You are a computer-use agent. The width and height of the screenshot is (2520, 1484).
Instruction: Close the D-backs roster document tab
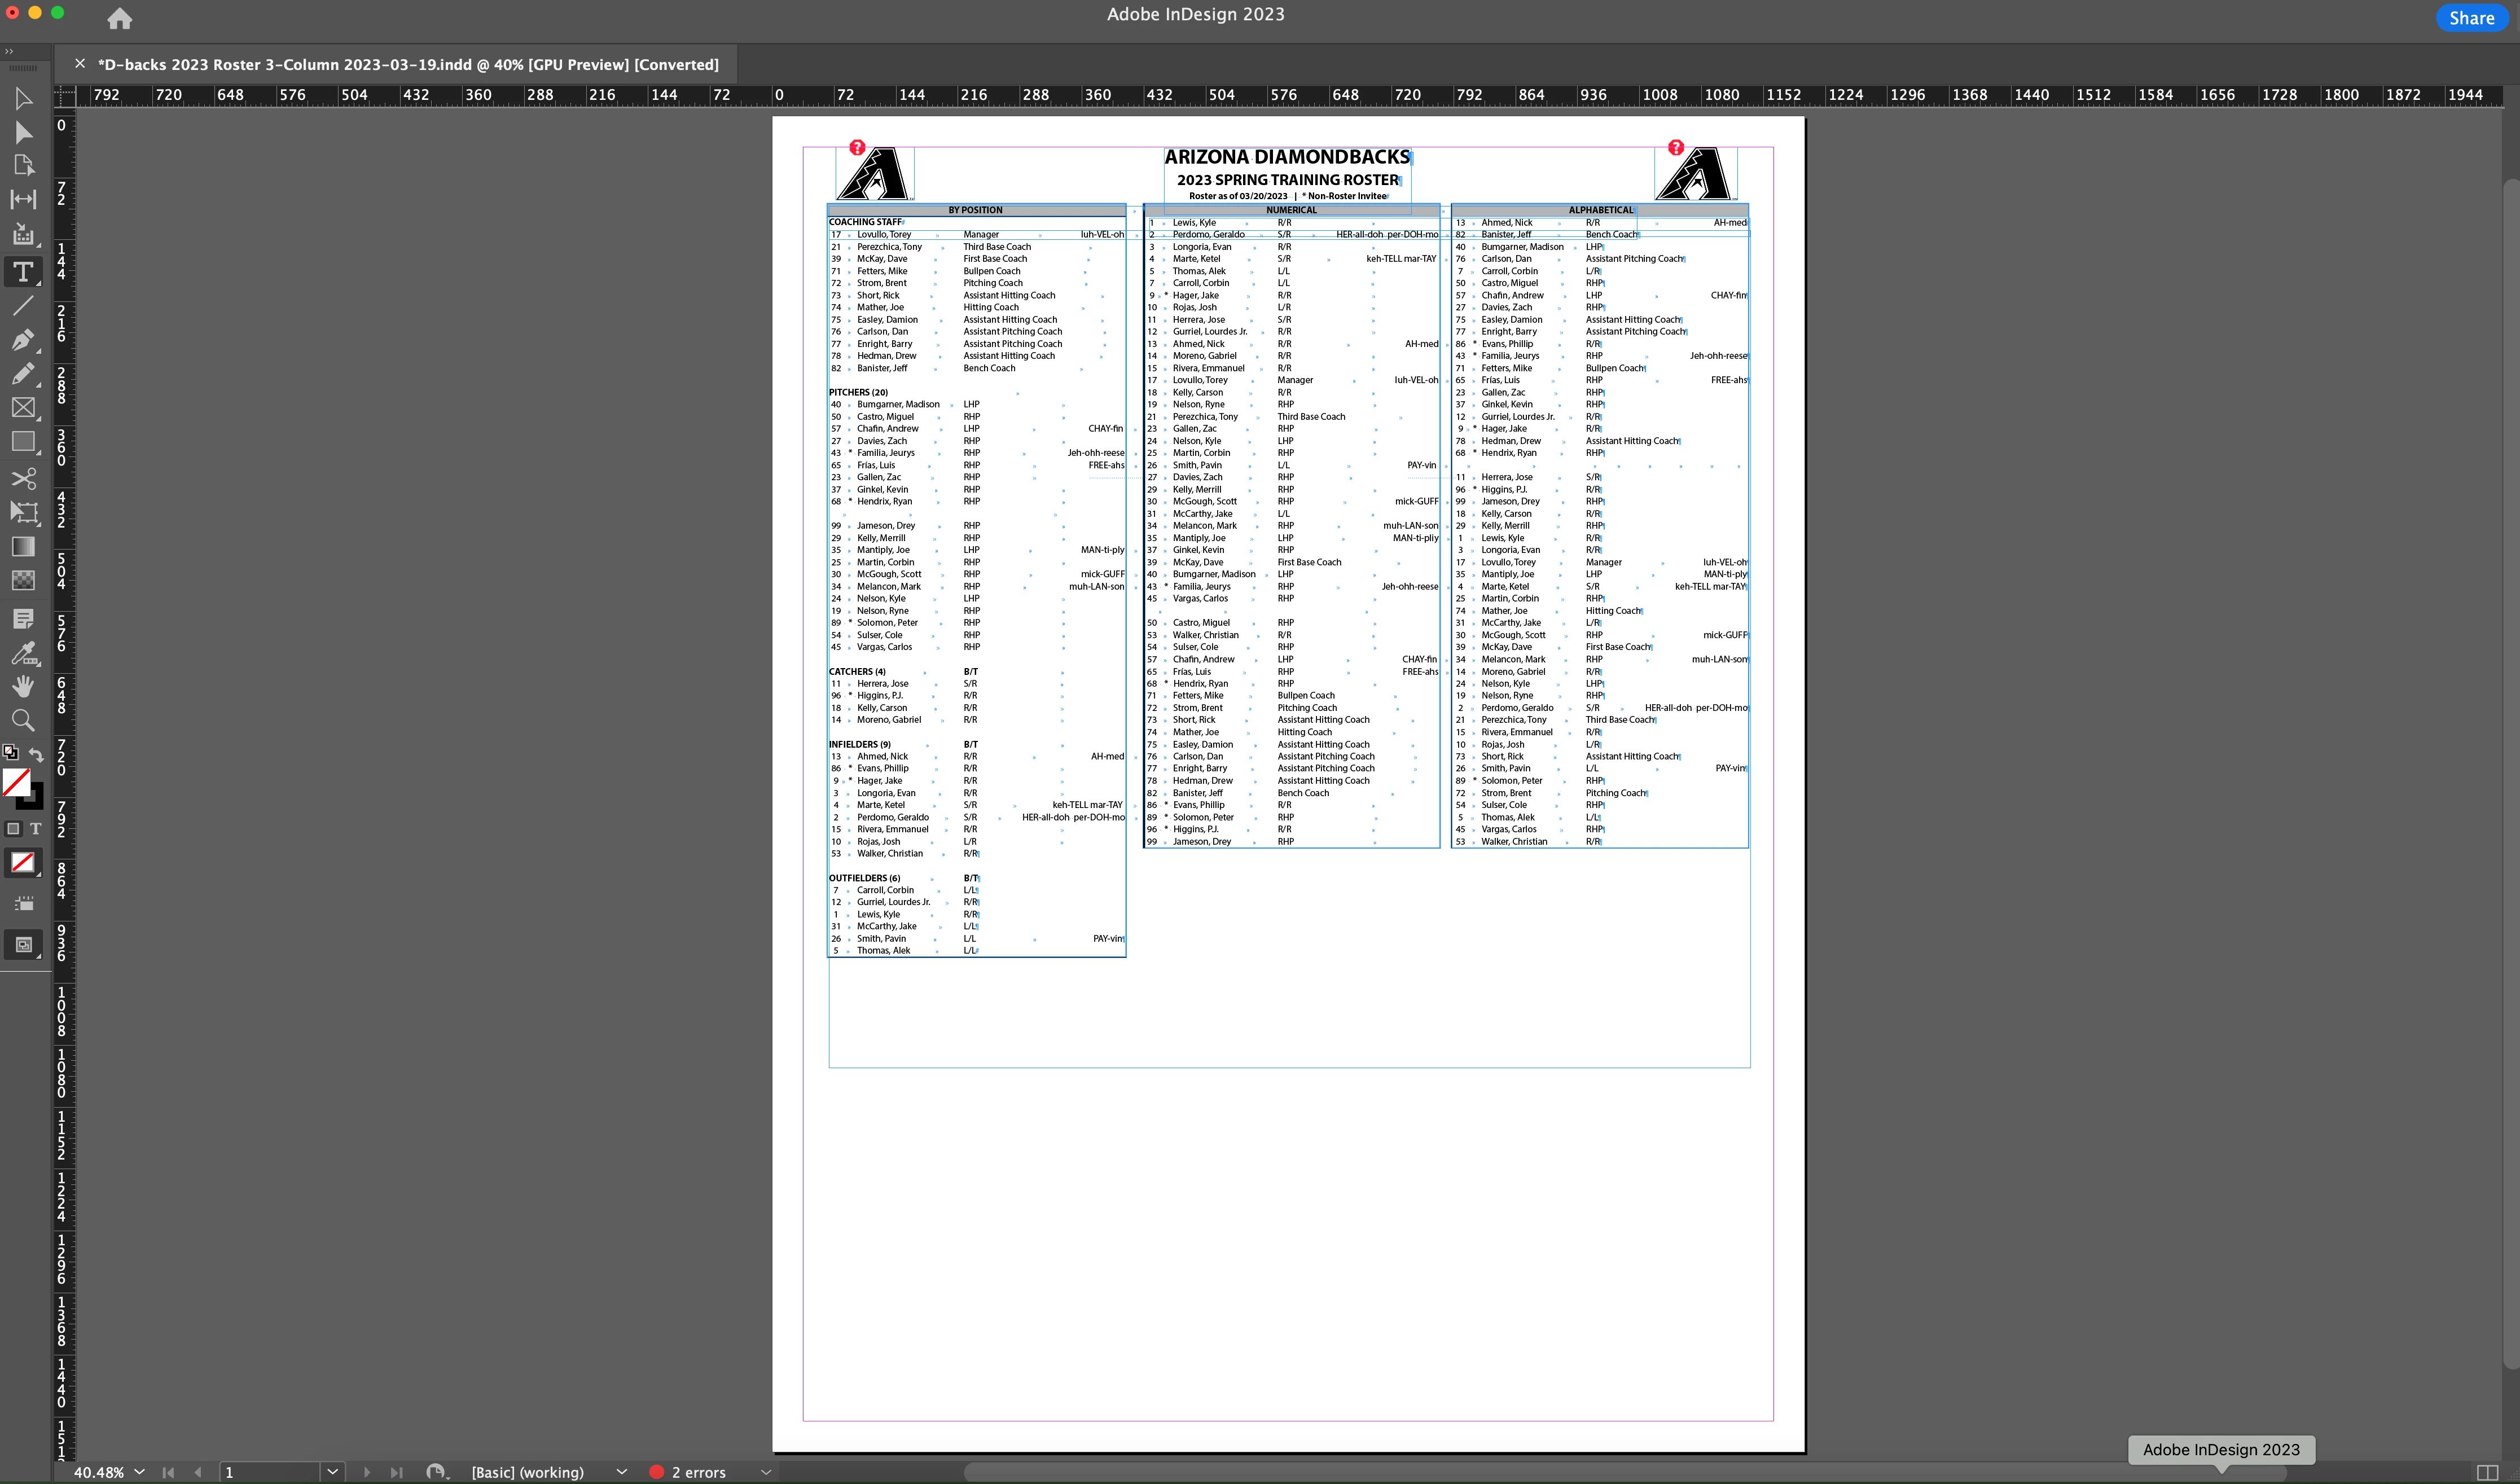click(80, 64)
